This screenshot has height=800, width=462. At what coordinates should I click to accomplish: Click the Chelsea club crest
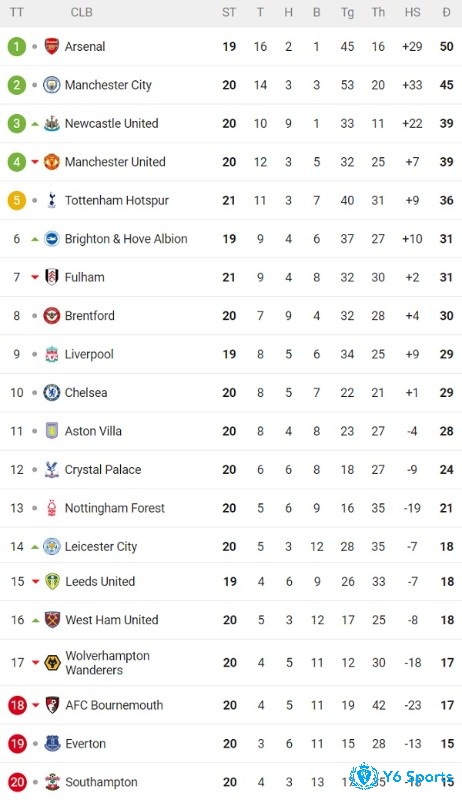(52, 392)
